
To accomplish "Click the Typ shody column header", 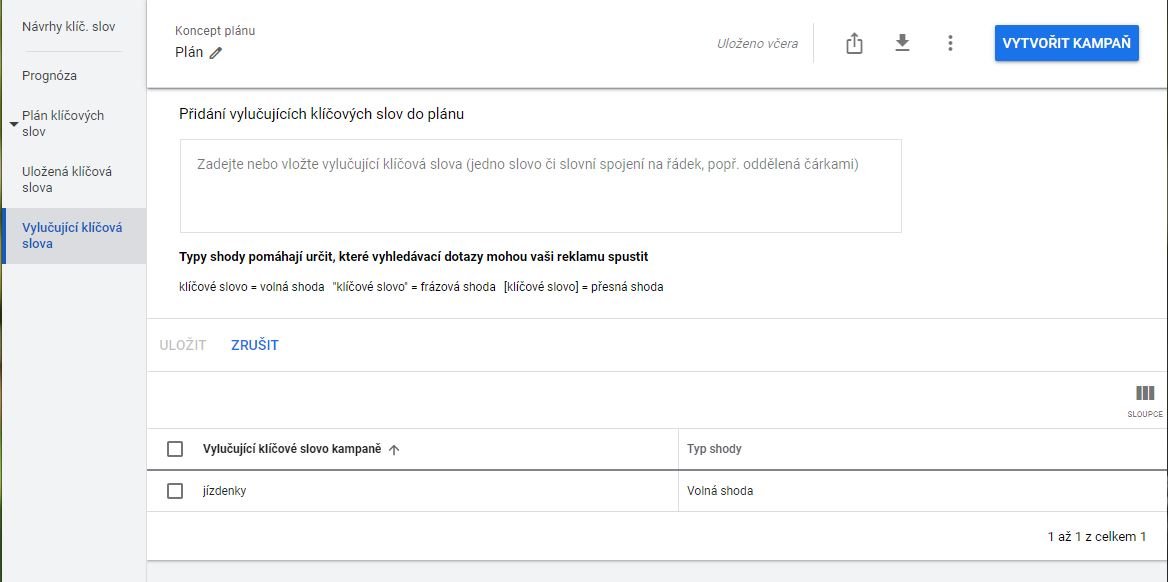I will pyautogui.click(x=714, y=449).
